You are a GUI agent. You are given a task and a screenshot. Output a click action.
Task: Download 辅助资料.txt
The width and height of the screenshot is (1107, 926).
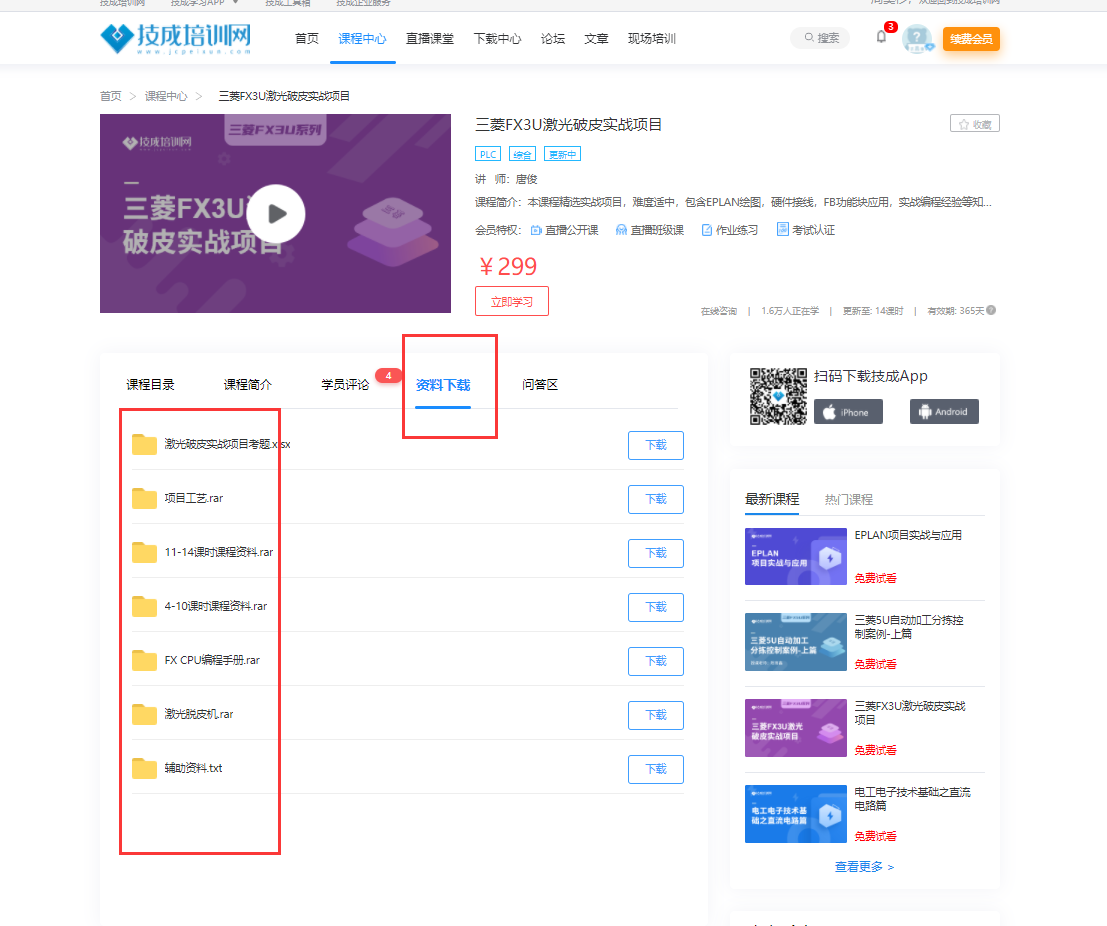coord(656,769)
